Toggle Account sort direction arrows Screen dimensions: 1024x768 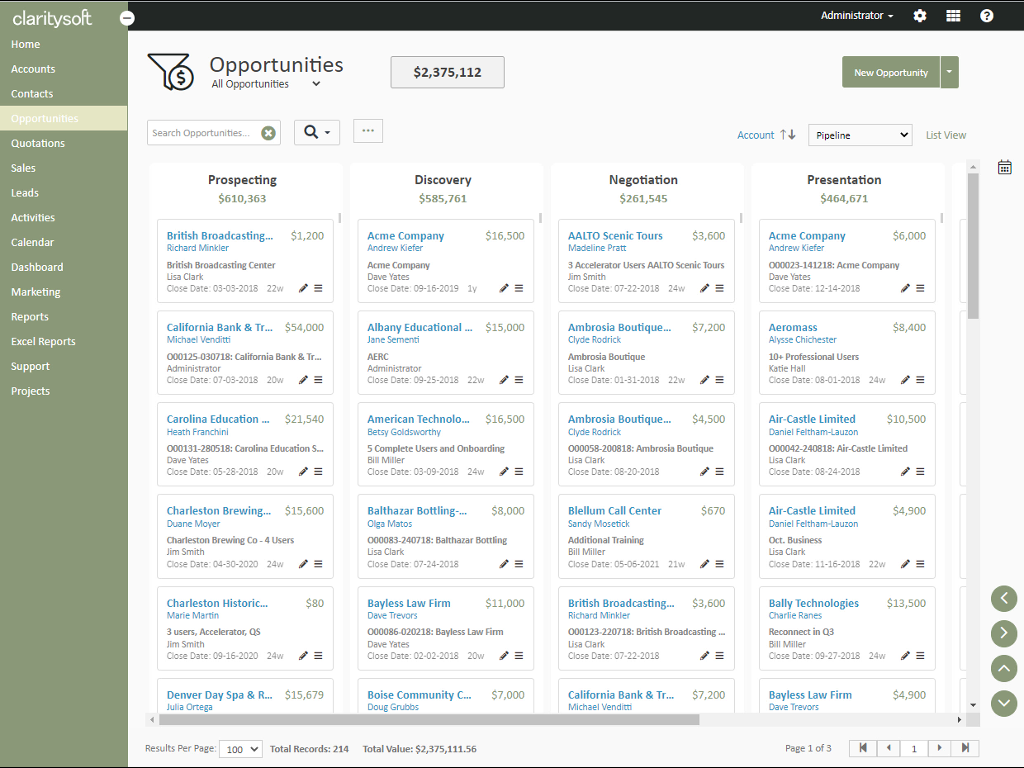coord(788,135)
